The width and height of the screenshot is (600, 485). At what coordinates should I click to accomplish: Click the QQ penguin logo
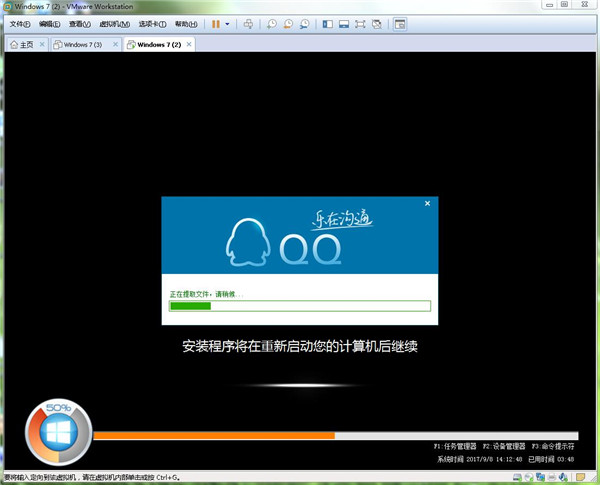[248, 242]
